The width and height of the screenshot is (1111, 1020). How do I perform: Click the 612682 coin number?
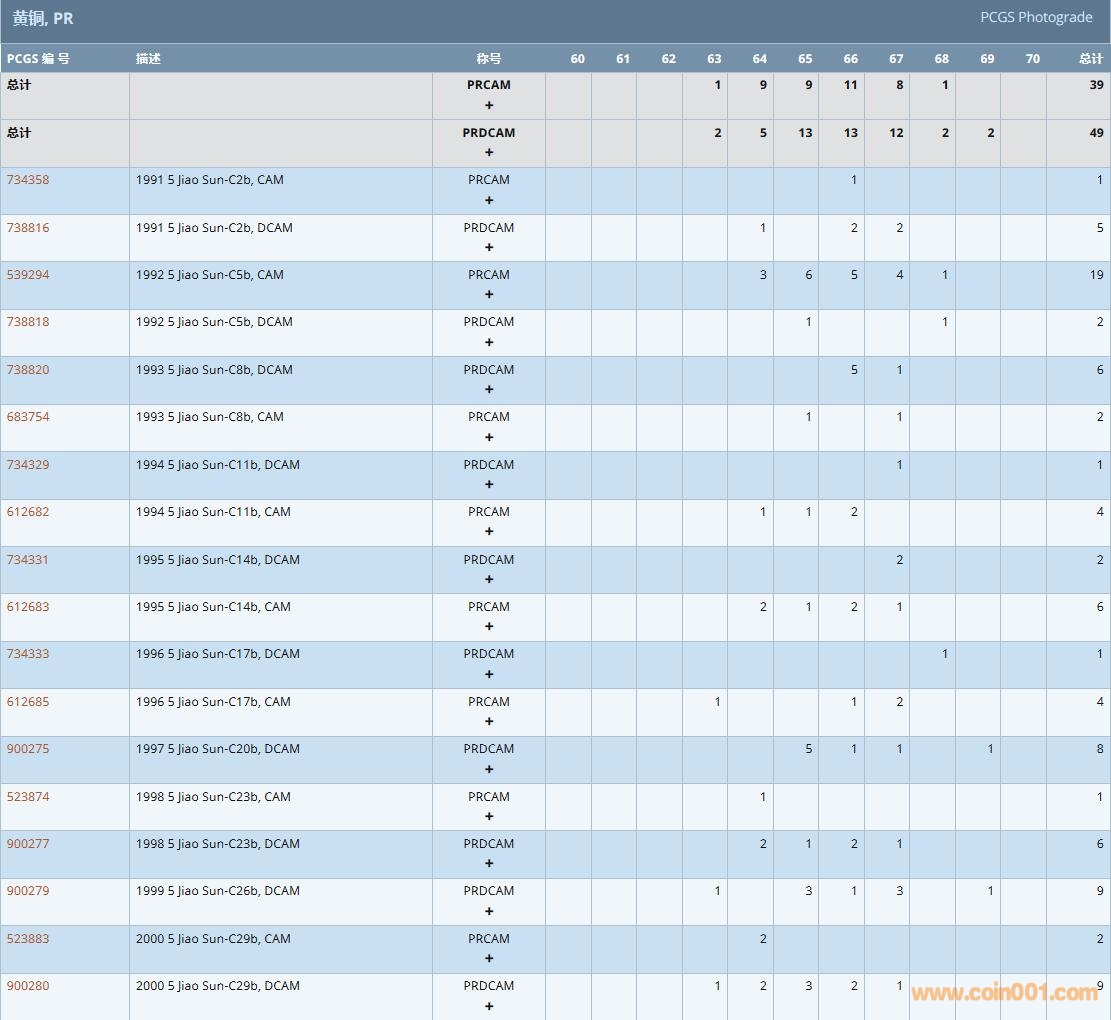click(x=28, y=512)
